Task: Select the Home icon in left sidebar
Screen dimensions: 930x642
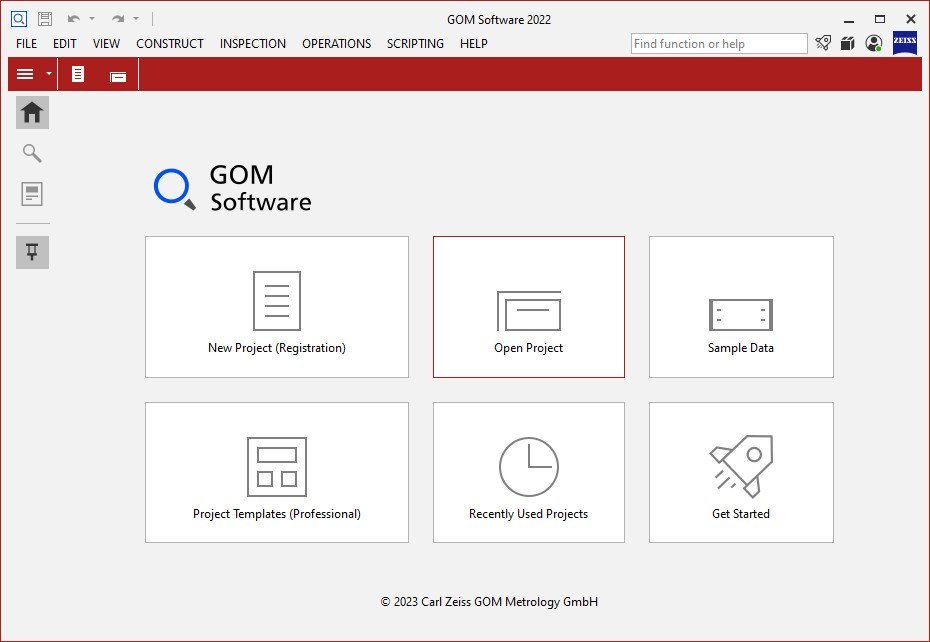Action: click(x=32, y=112)
